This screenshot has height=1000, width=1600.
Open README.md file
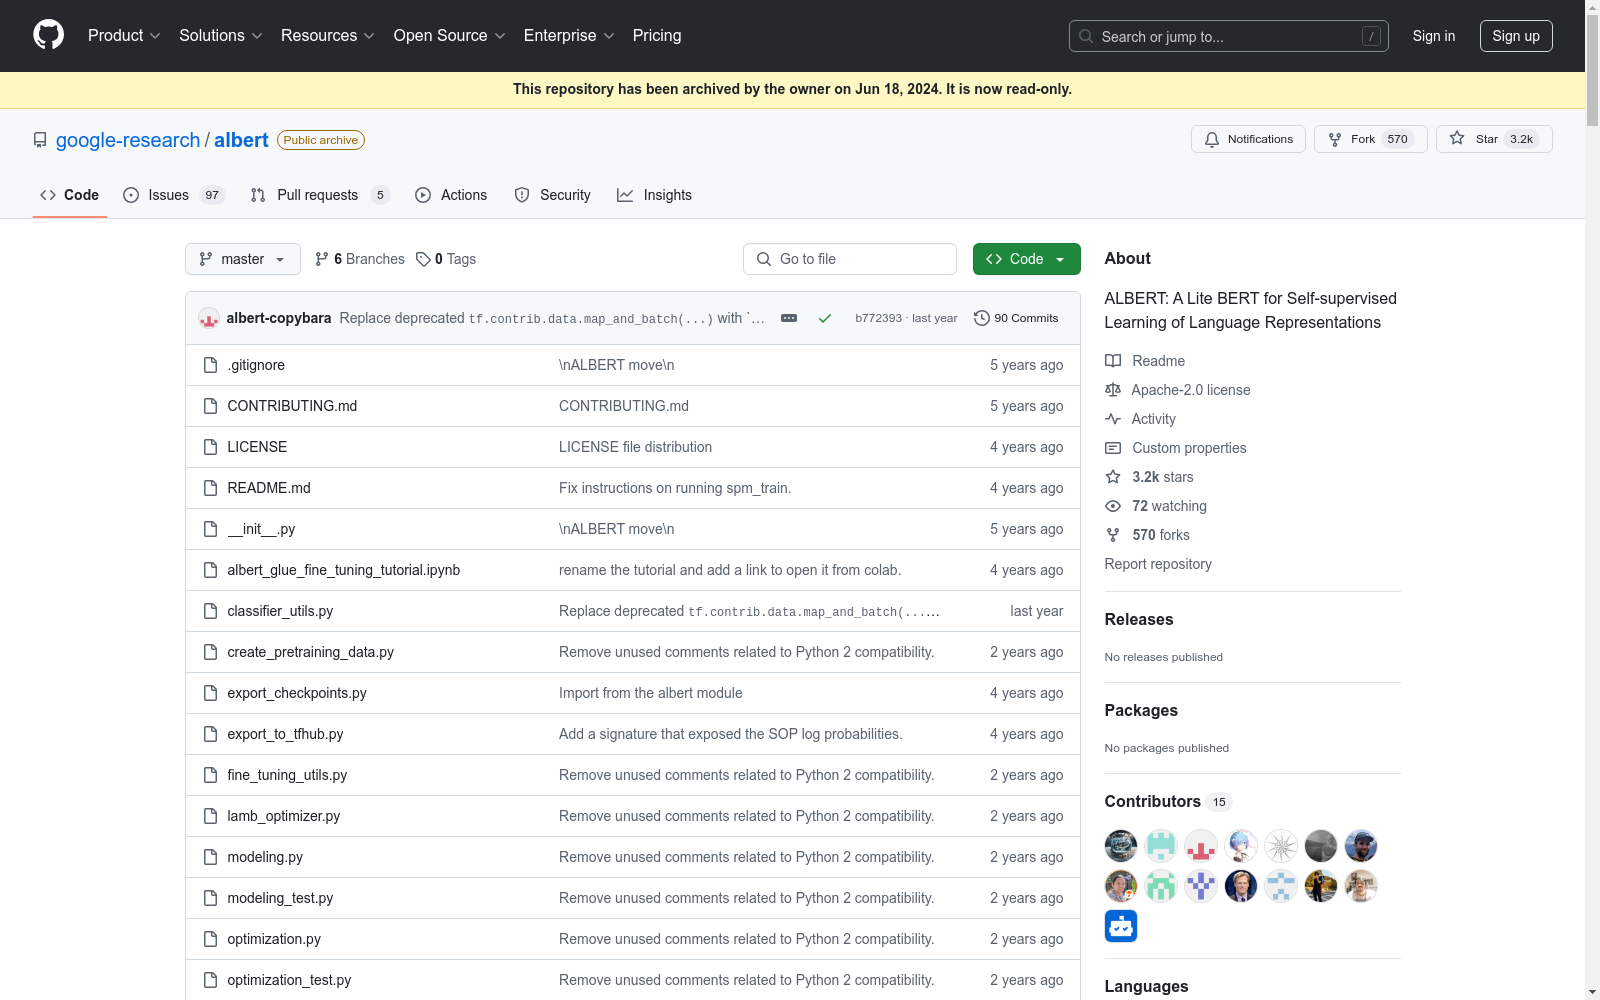[269, 488]
